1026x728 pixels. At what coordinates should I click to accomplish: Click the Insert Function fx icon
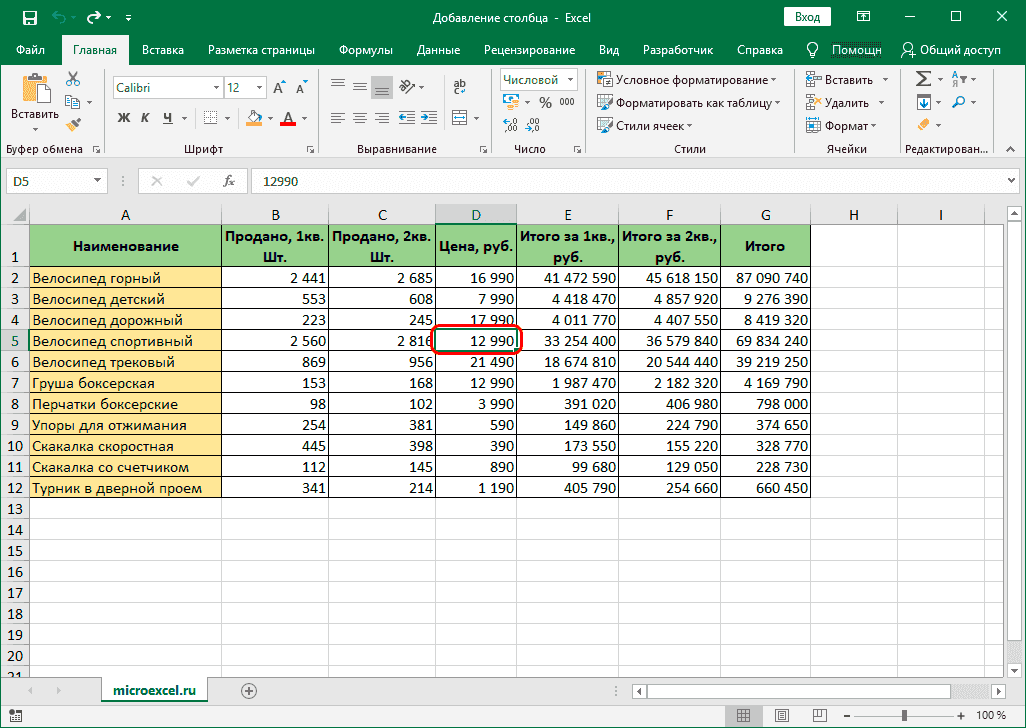230,181
